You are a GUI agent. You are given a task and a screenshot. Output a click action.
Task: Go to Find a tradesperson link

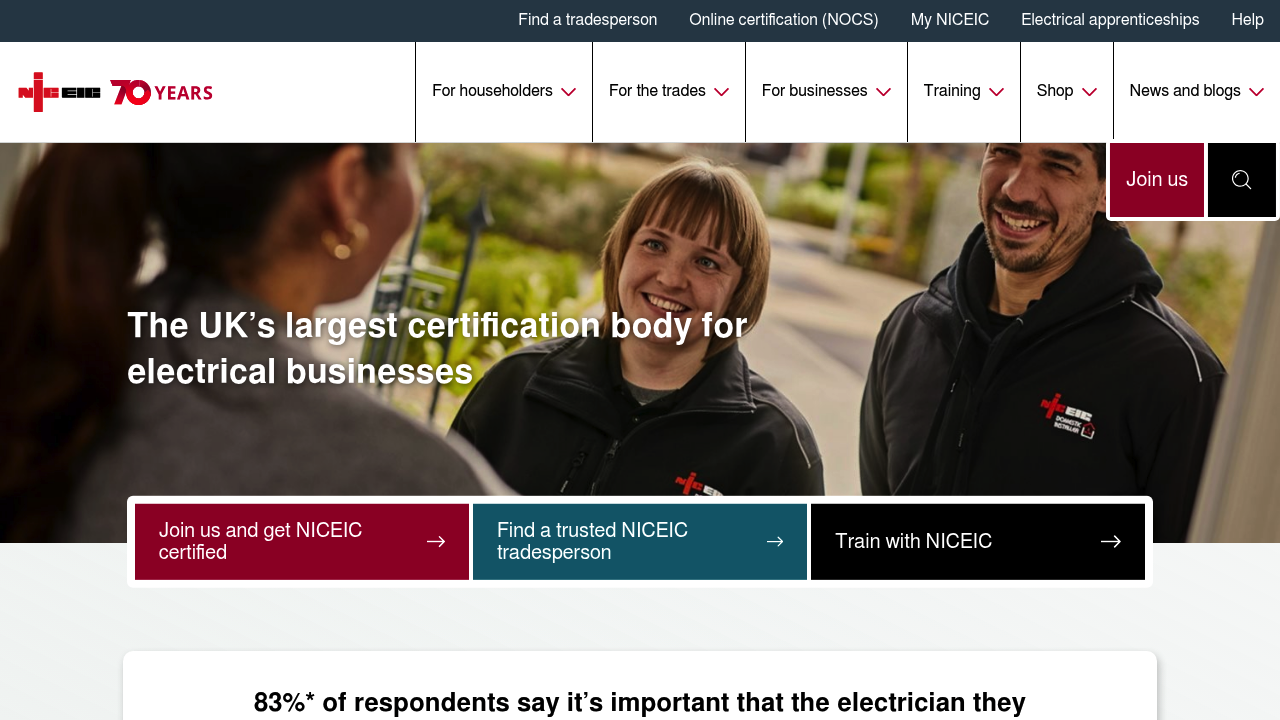(x=588, y=20)
